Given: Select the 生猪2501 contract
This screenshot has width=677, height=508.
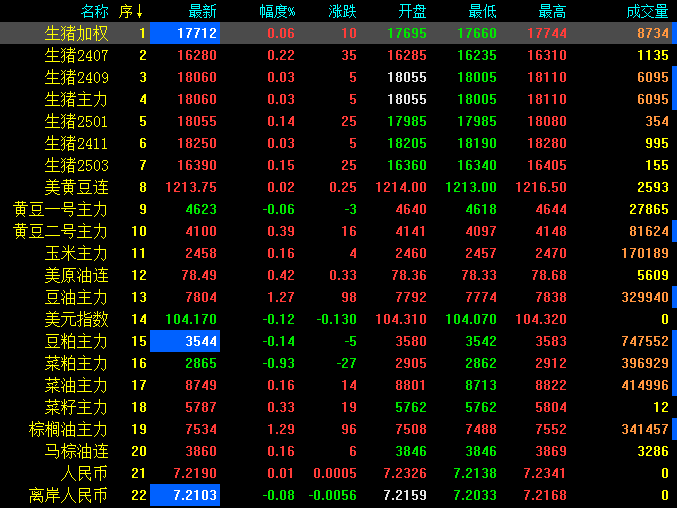Looking at the screenshot, I should [x=76, y=121].
